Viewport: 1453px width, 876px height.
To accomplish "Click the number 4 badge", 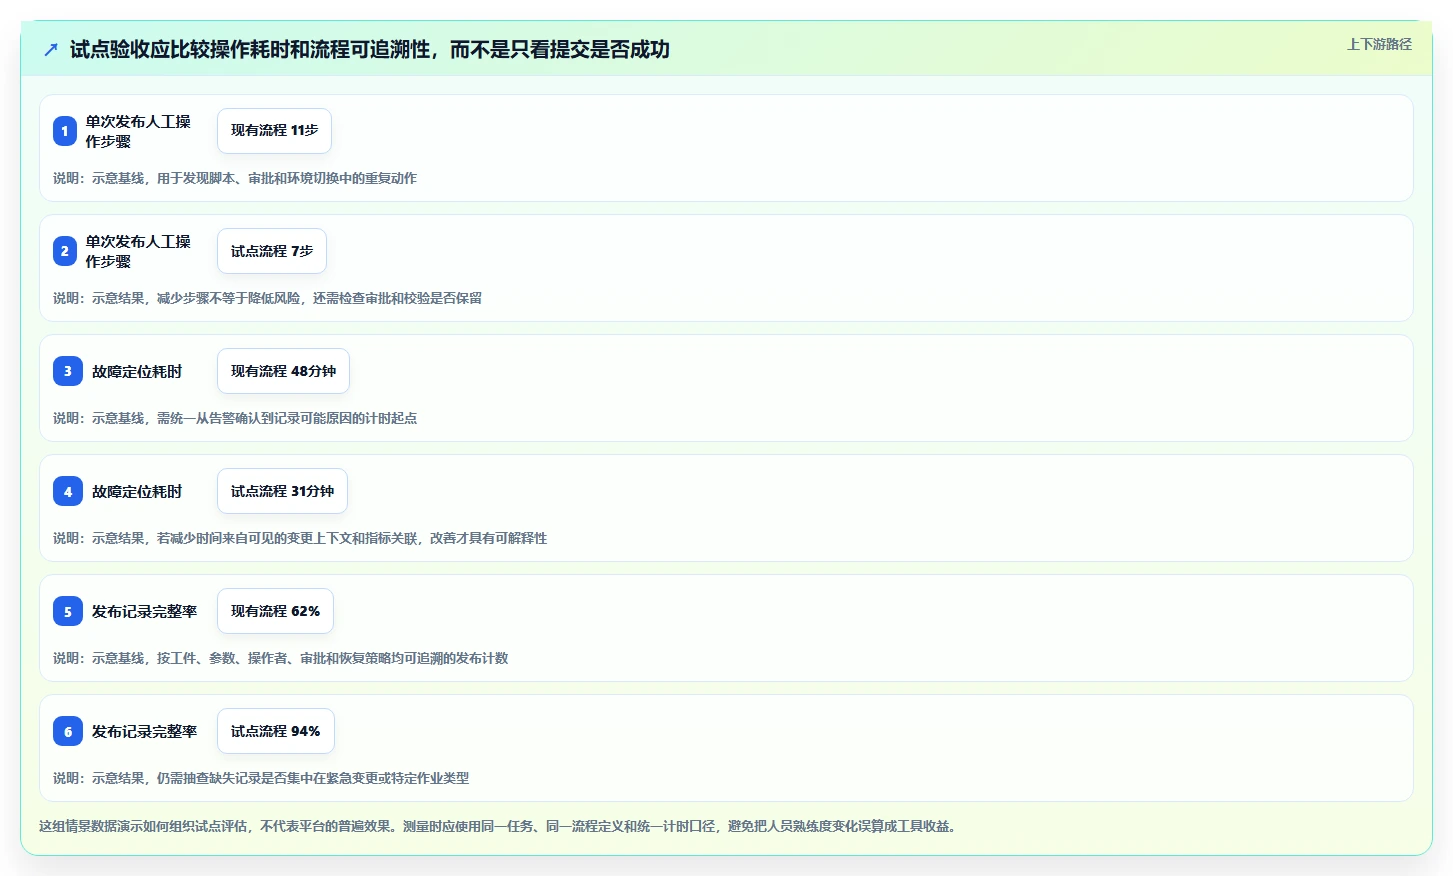I will pos(68,491).
